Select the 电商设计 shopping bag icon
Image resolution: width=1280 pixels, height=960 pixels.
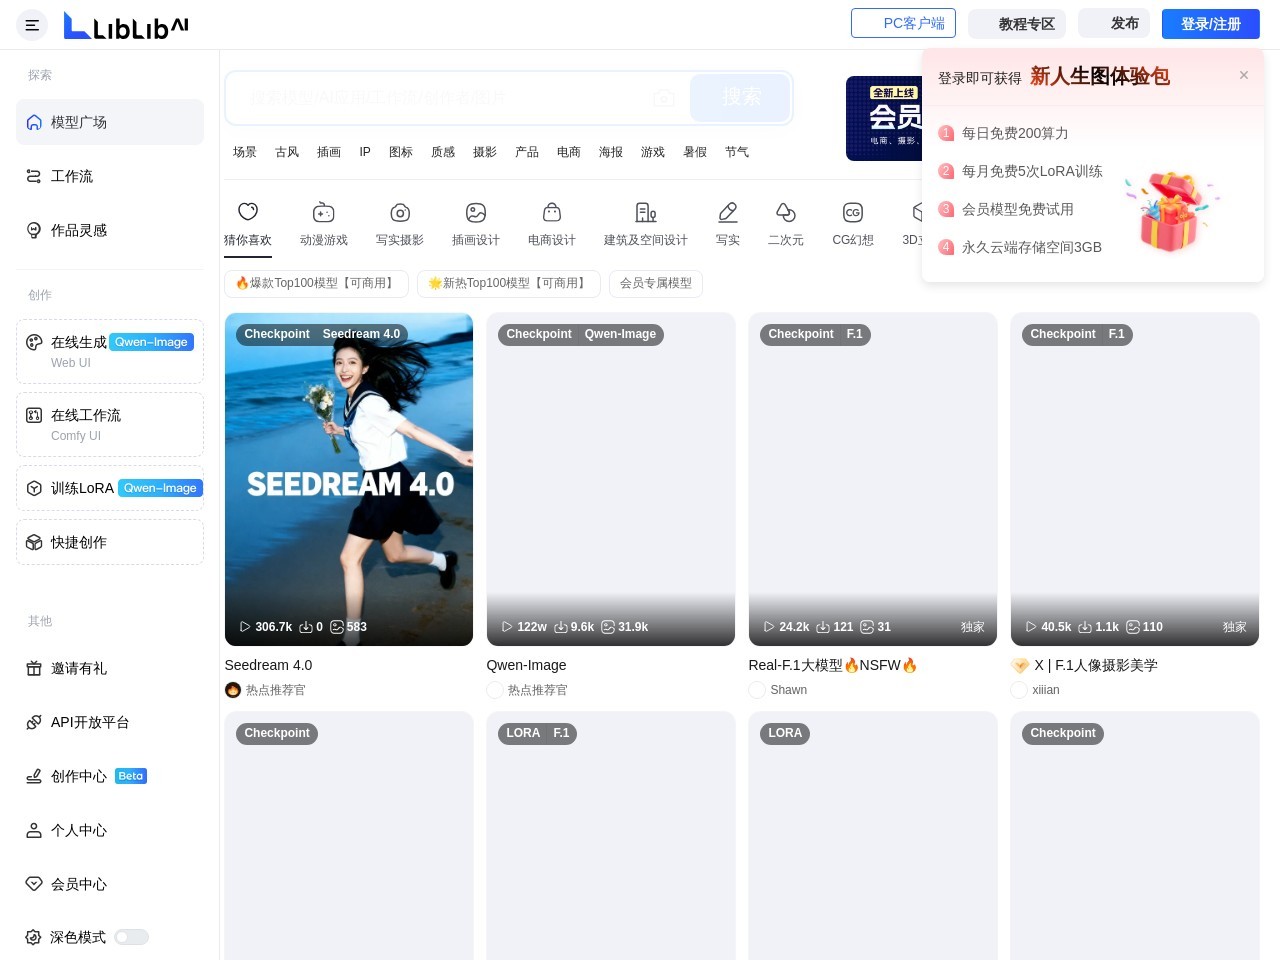pos(551,213)
